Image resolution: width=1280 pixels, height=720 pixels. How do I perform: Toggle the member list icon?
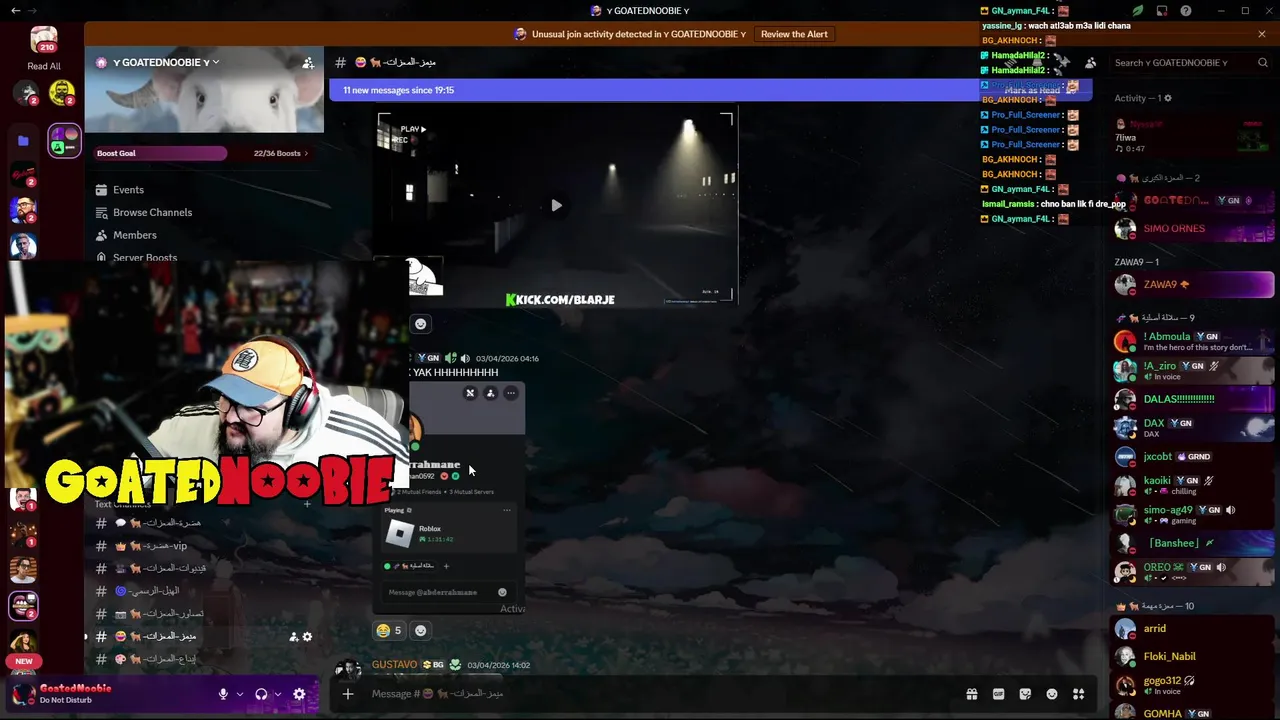1091,62
